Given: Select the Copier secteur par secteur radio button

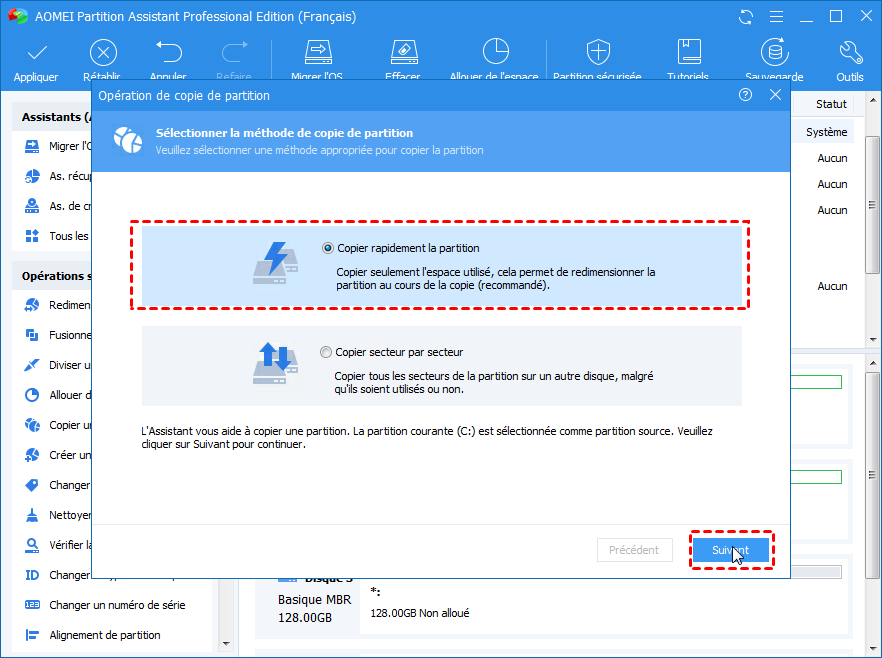Looking at the screenshot, I should pyautogui.click(x=326, y=352).
